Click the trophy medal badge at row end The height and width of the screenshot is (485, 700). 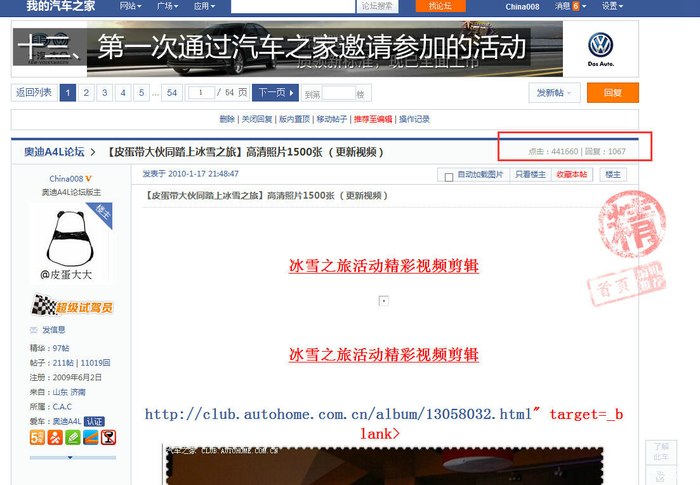pyautogui.click(x=108, y=437)
